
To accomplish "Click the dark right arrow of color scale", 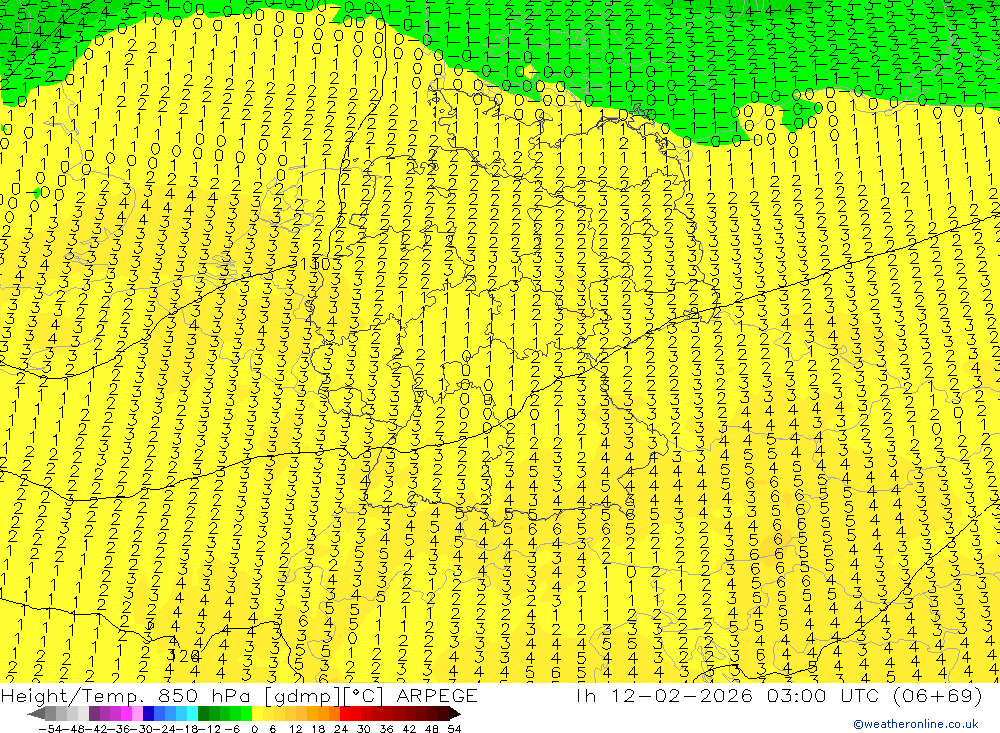I will click(x=455, y=713).
